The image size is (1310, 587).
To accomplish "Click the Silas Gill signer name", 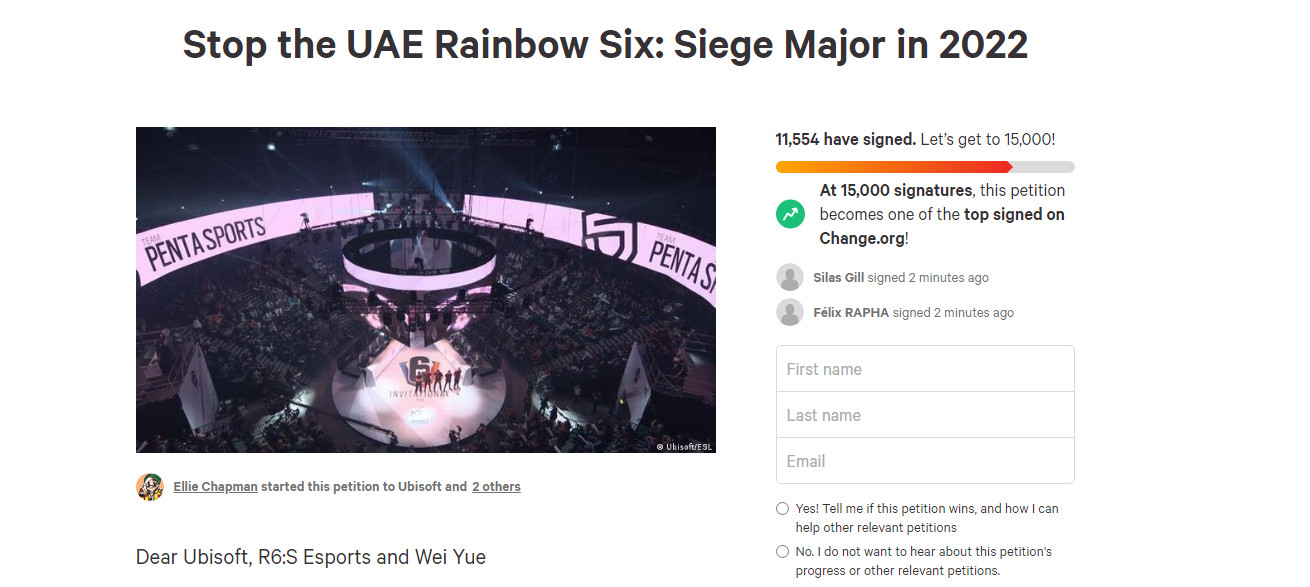I will pos(839,278).
